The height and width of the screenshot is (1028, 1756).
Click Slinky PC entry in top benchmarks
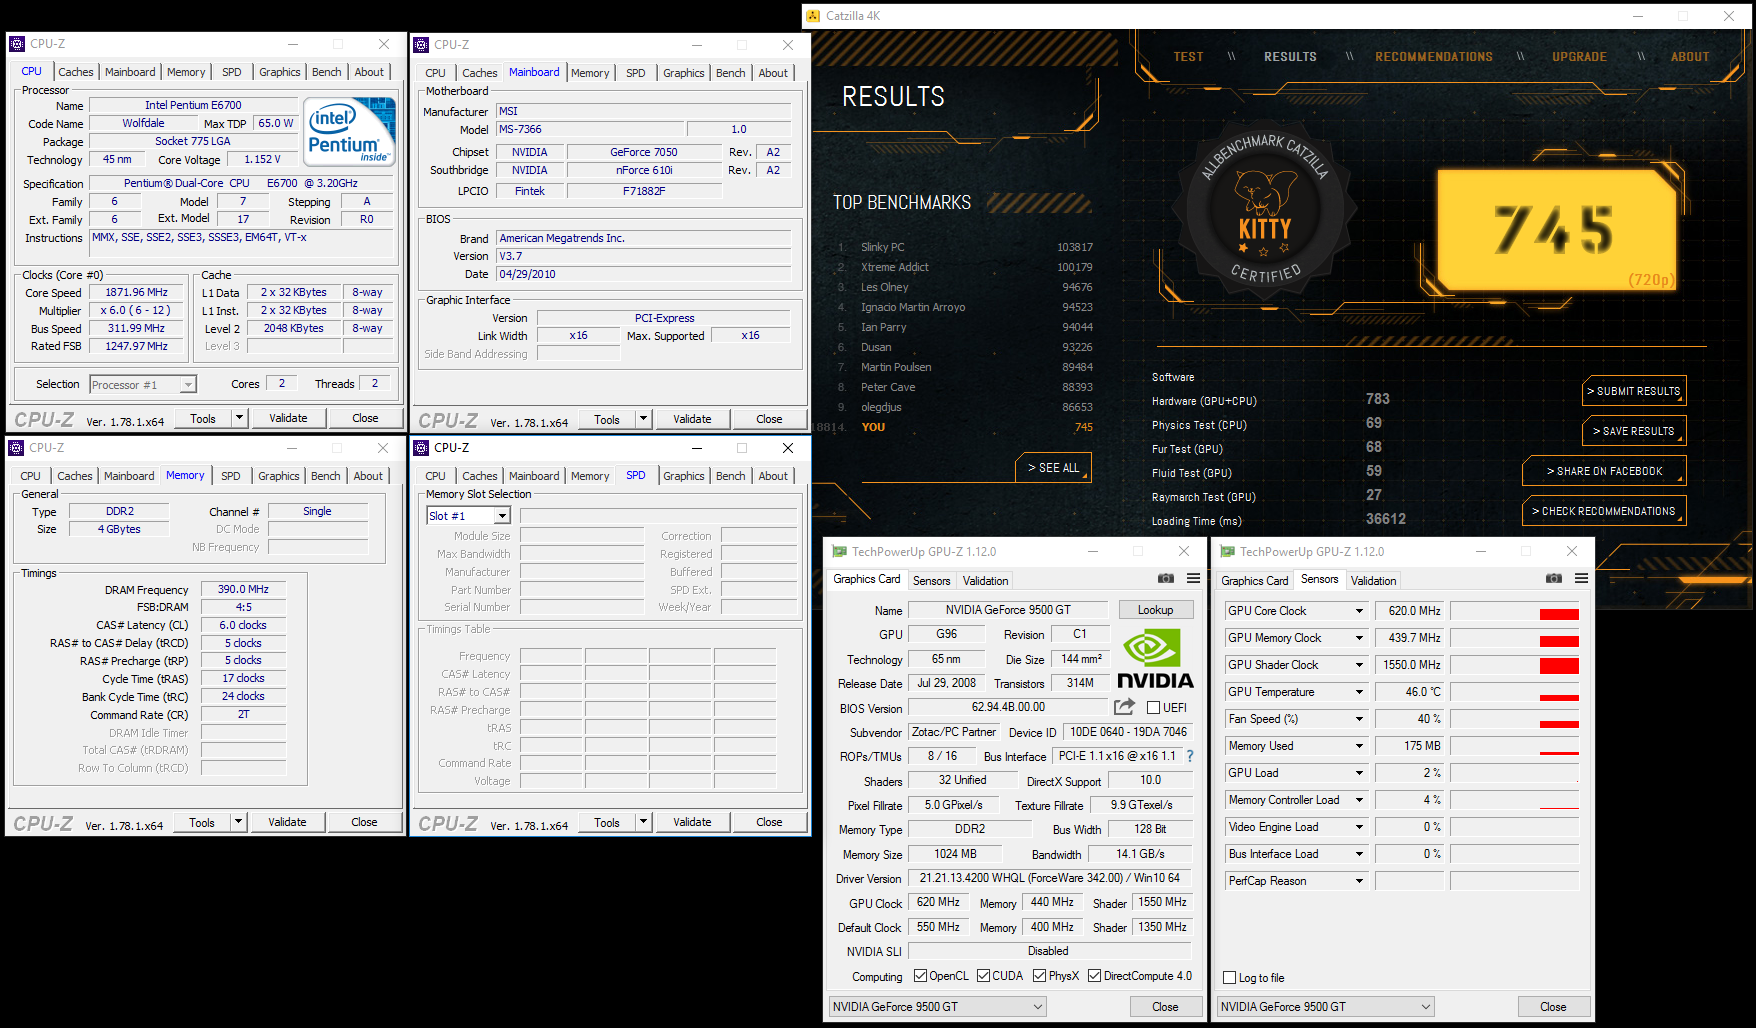point(966,247)
